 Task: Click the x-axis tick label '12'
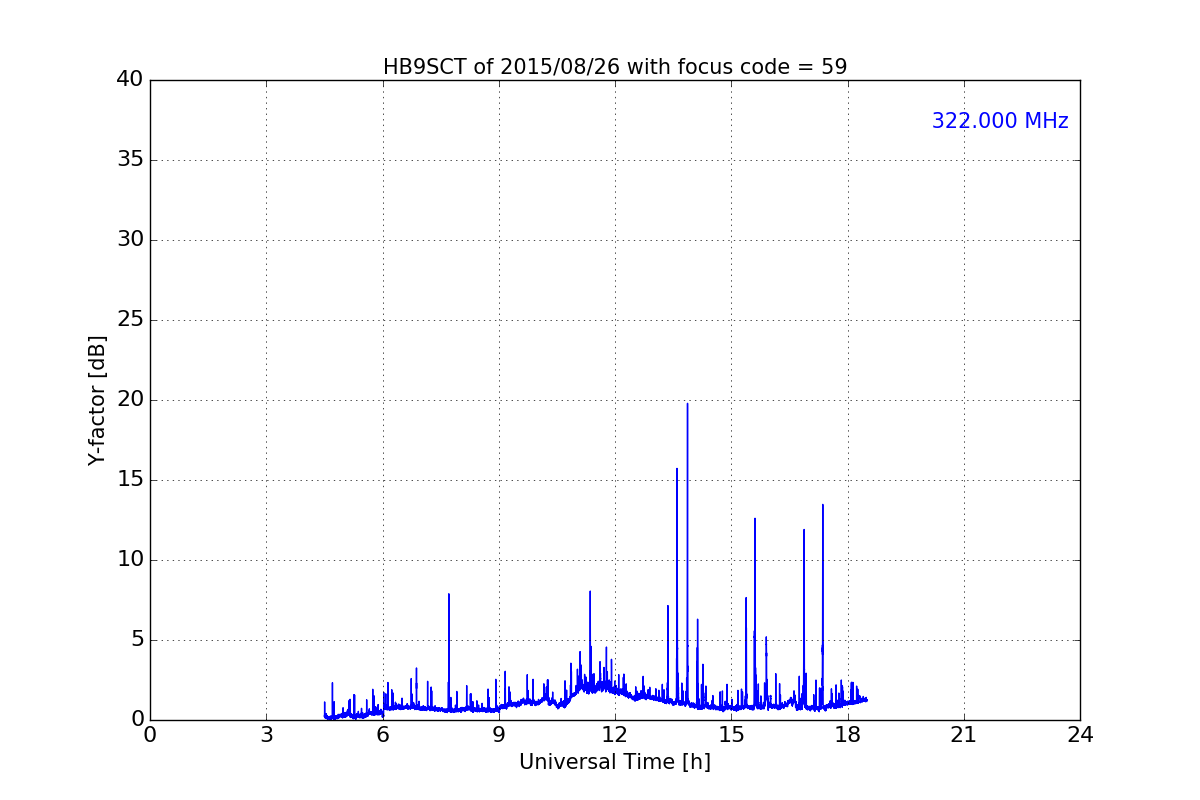coord(615,735)
